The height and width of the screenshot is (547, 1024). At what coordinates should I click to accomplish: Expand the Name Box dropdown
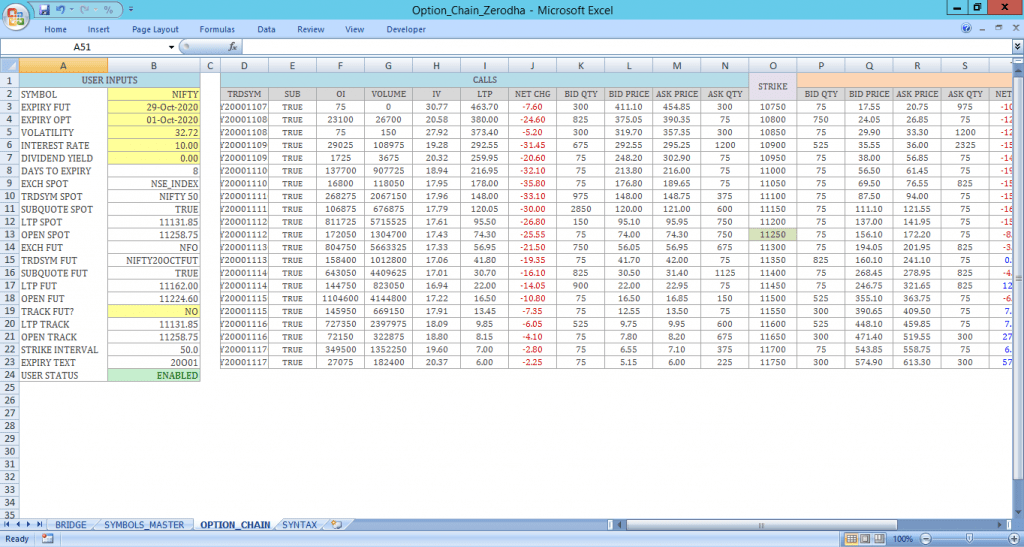[172, 47]
